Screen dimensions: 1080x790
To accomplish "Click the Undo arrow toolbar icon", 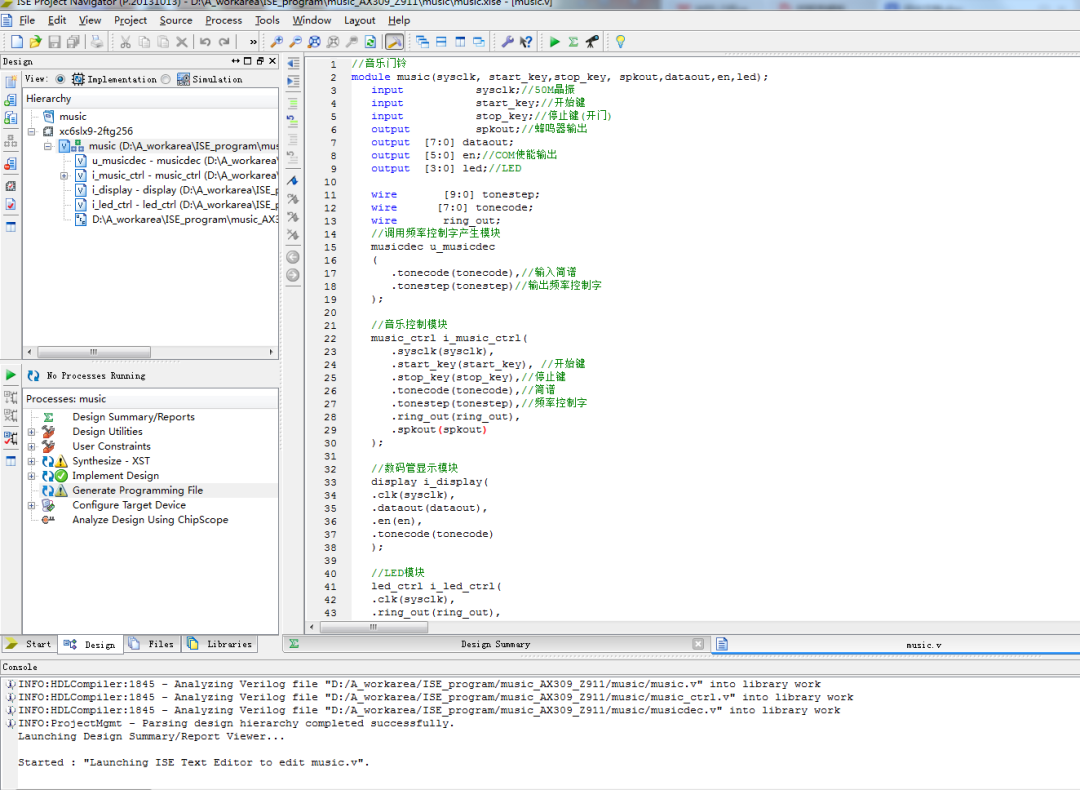I will click(205, 42).
